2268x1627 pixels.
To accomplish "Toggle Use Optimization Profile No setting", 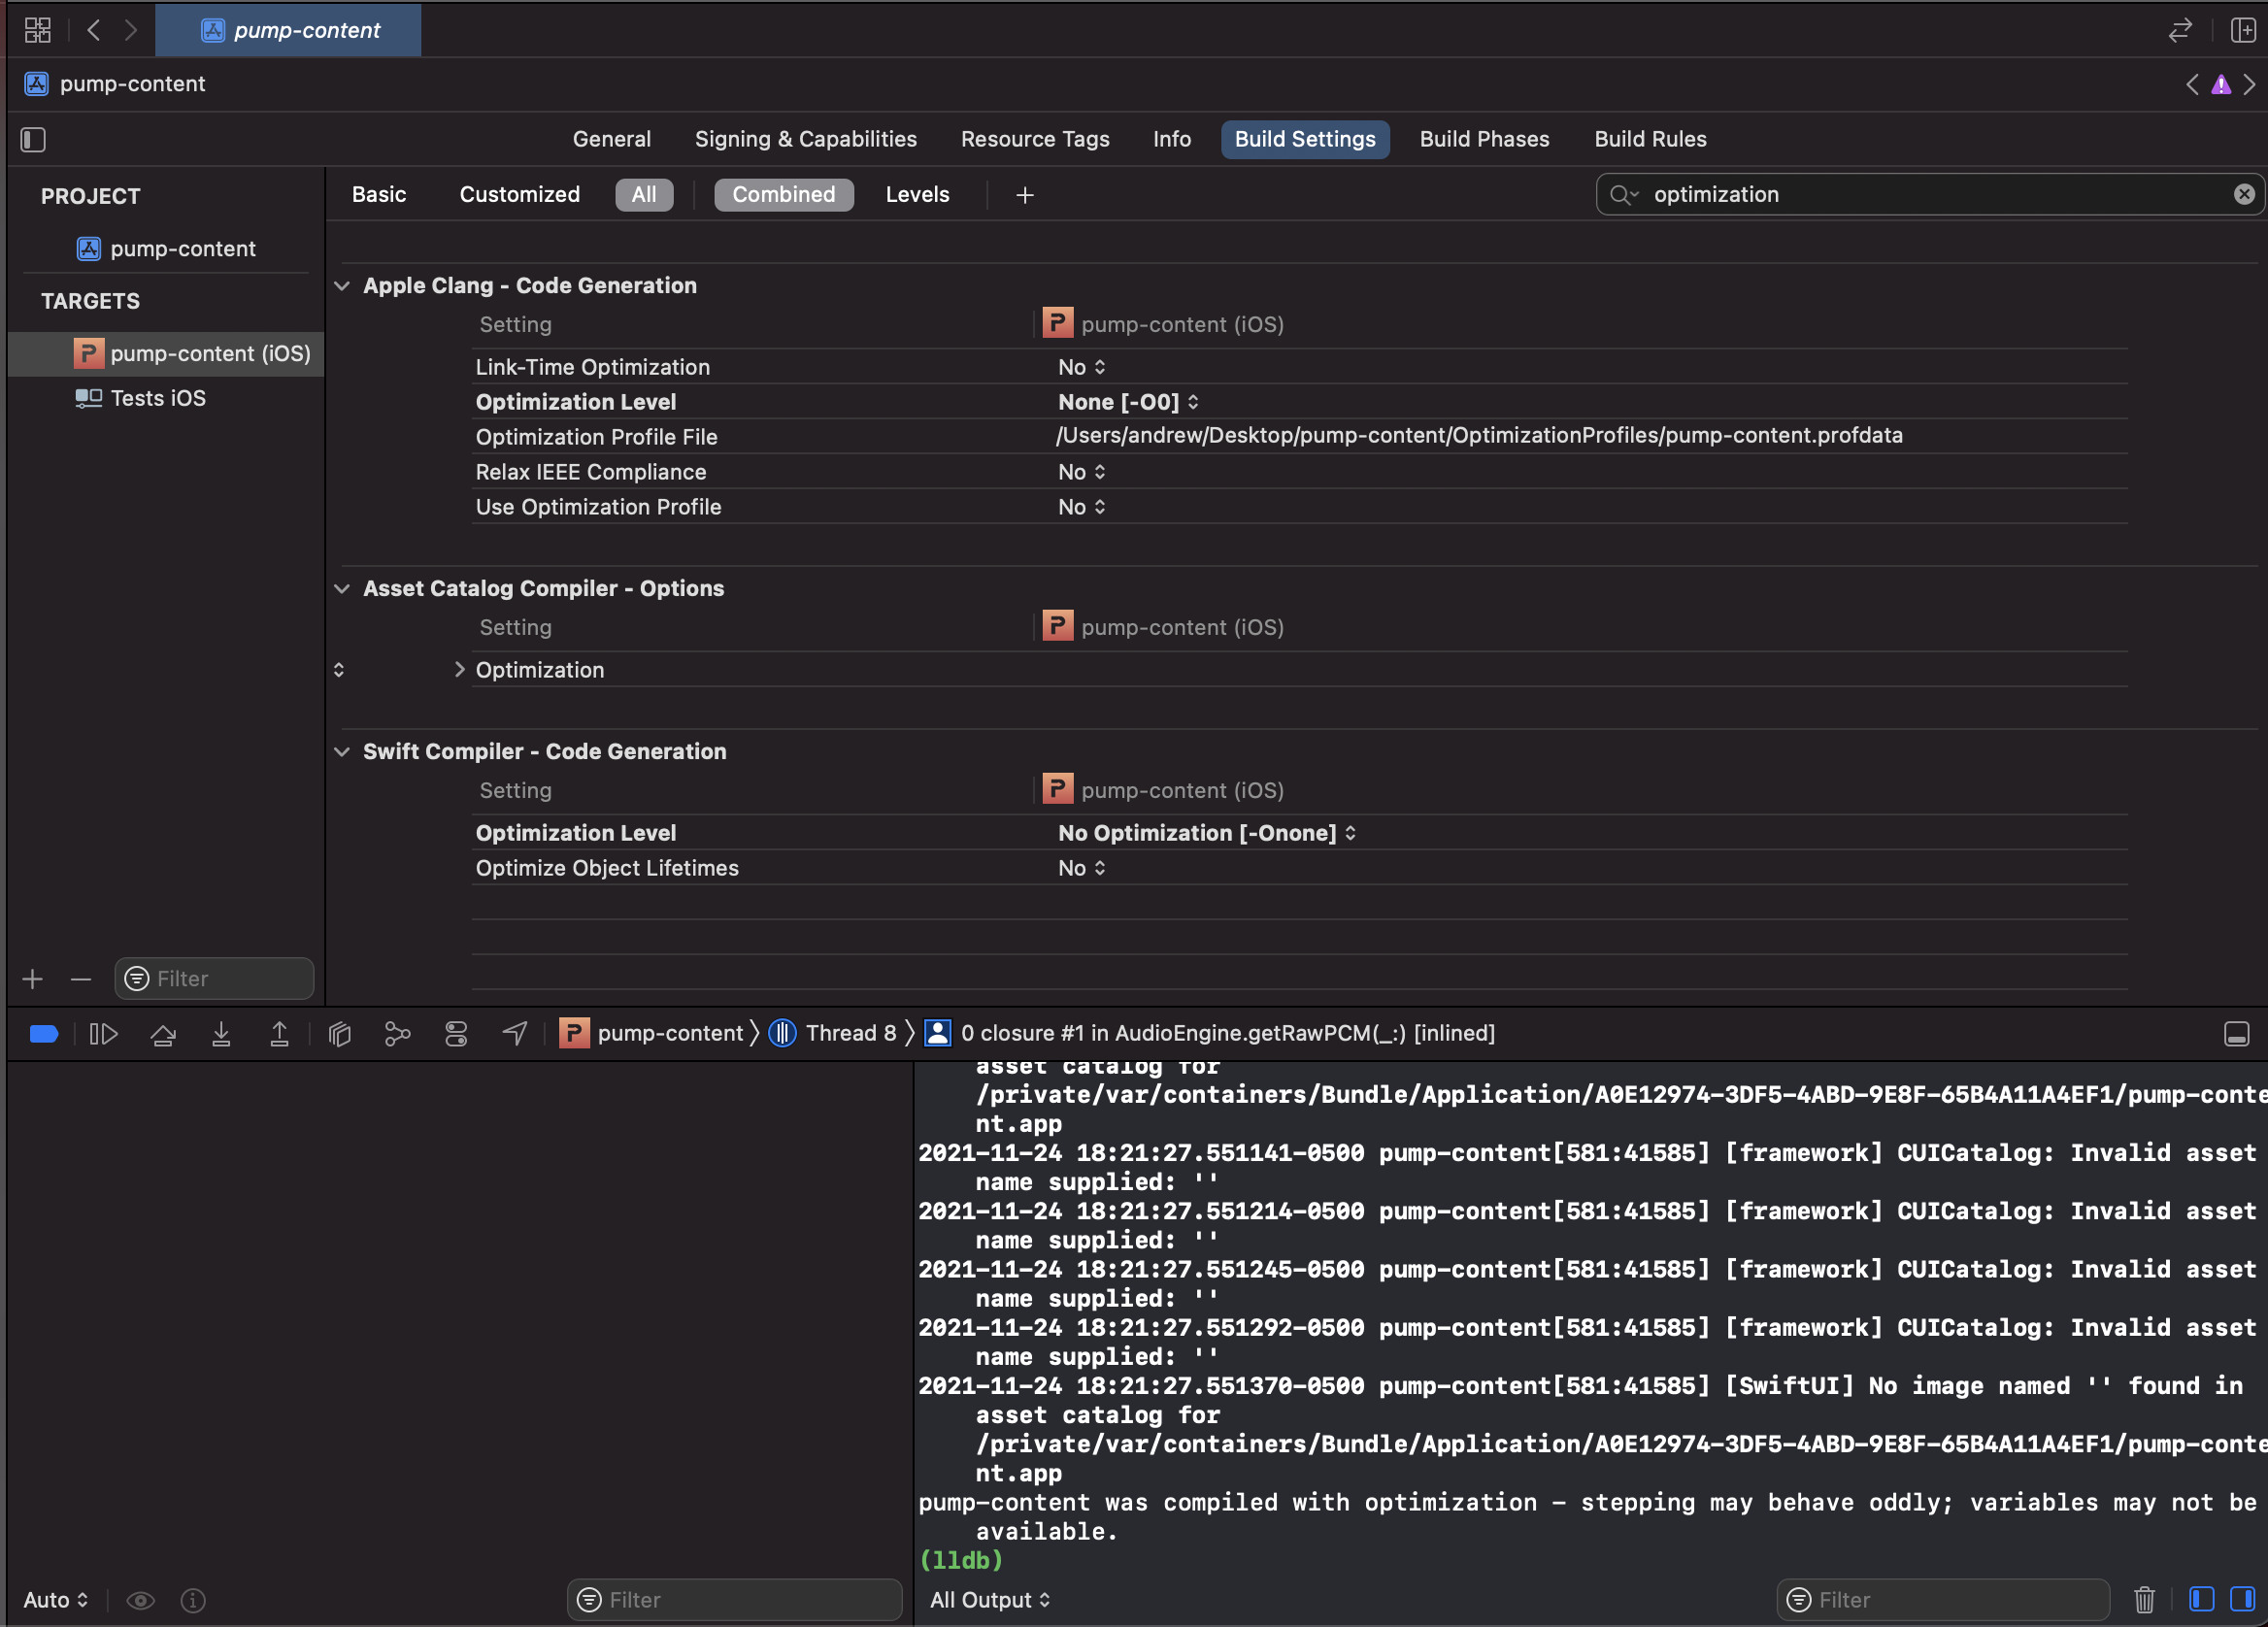I will 1080,507.
